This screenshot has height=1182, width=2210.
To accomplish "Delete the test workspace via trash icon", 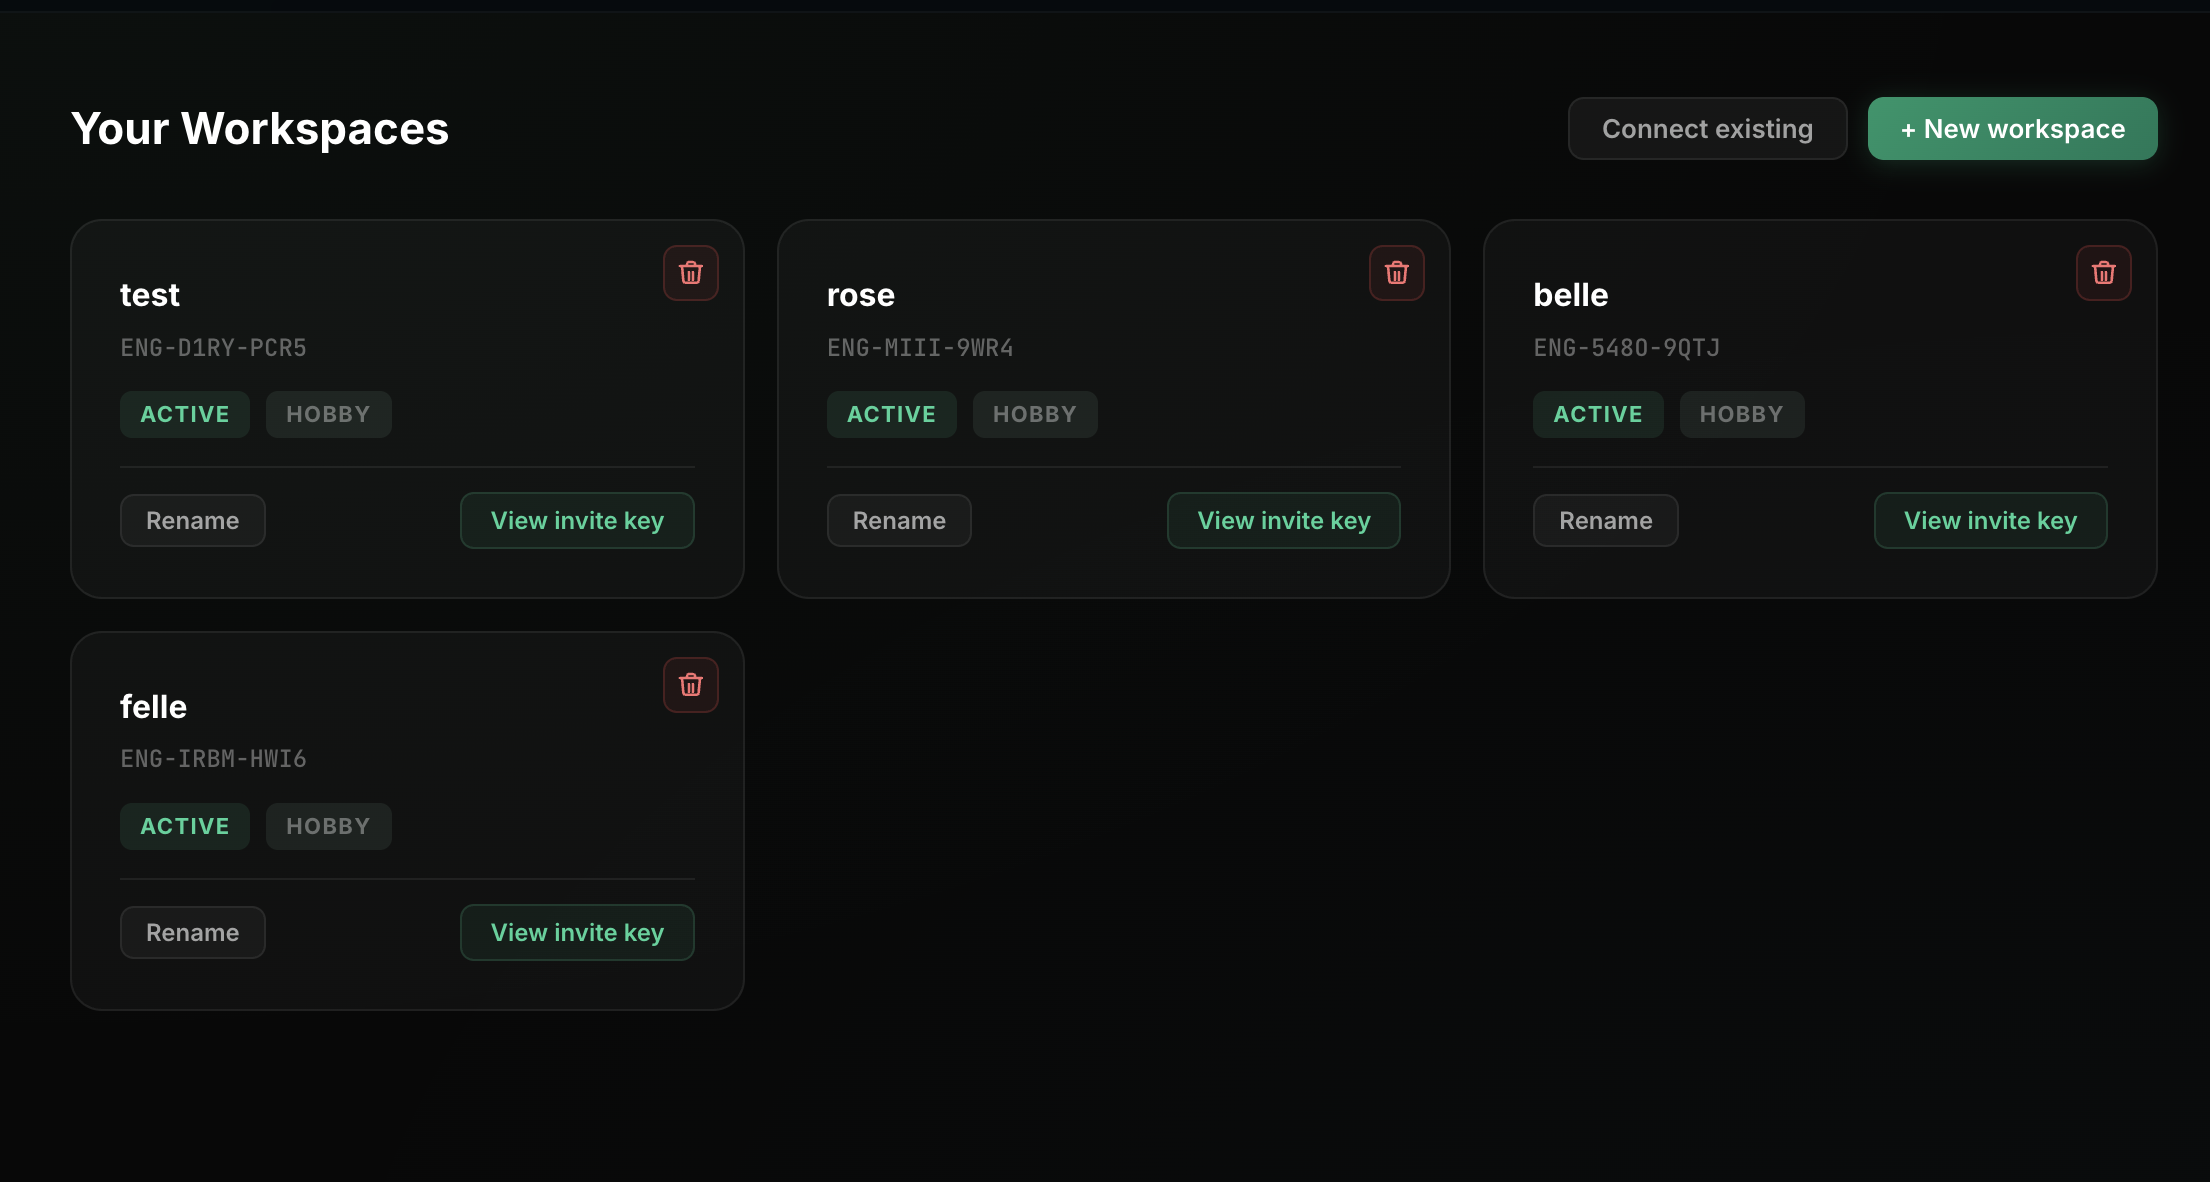I will [690, 273].
